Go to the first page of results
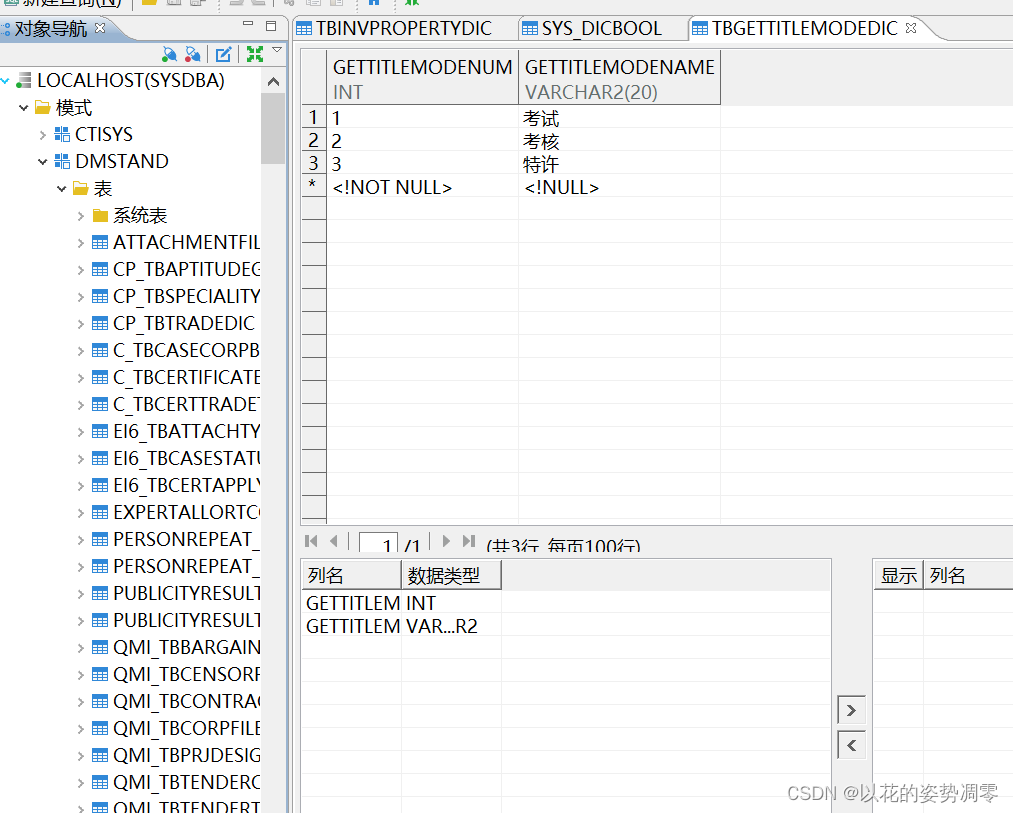The height and width of the screenshot is (813, 1013). click(x=311, y=542)
